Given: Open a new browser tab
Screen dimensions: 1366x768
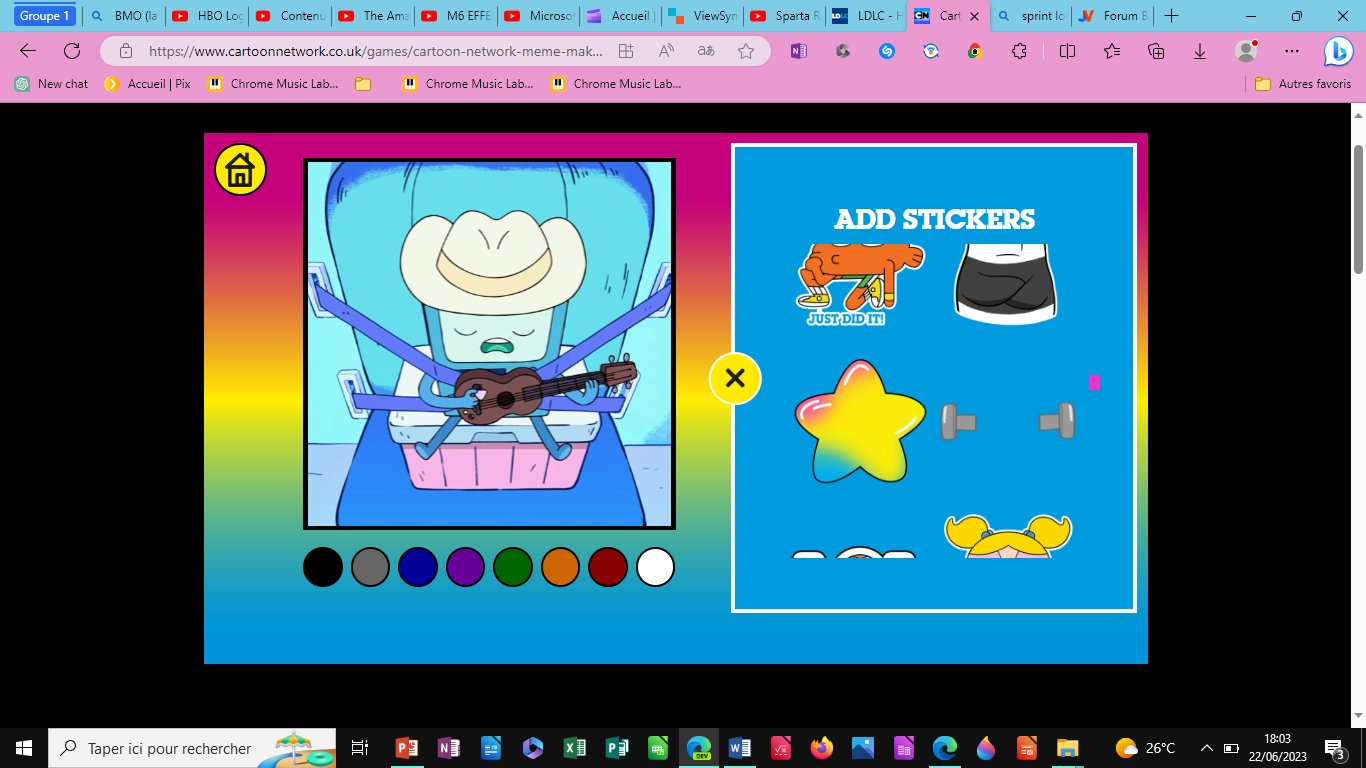Looking at the screenshot, I should [1172, 16].
